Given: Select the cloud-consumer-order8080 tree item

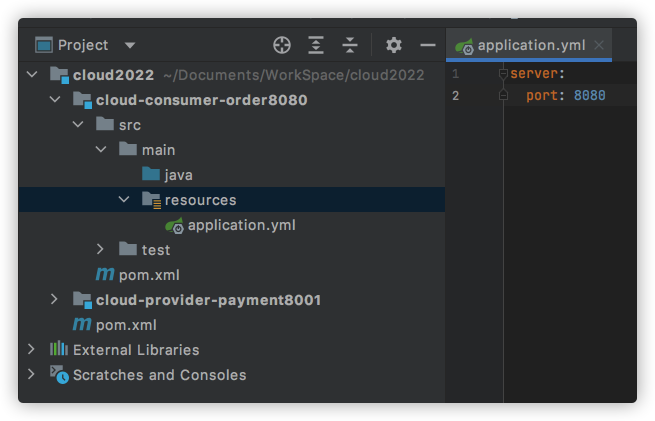Looking at the screenshot, I should [x=201, y=100].
